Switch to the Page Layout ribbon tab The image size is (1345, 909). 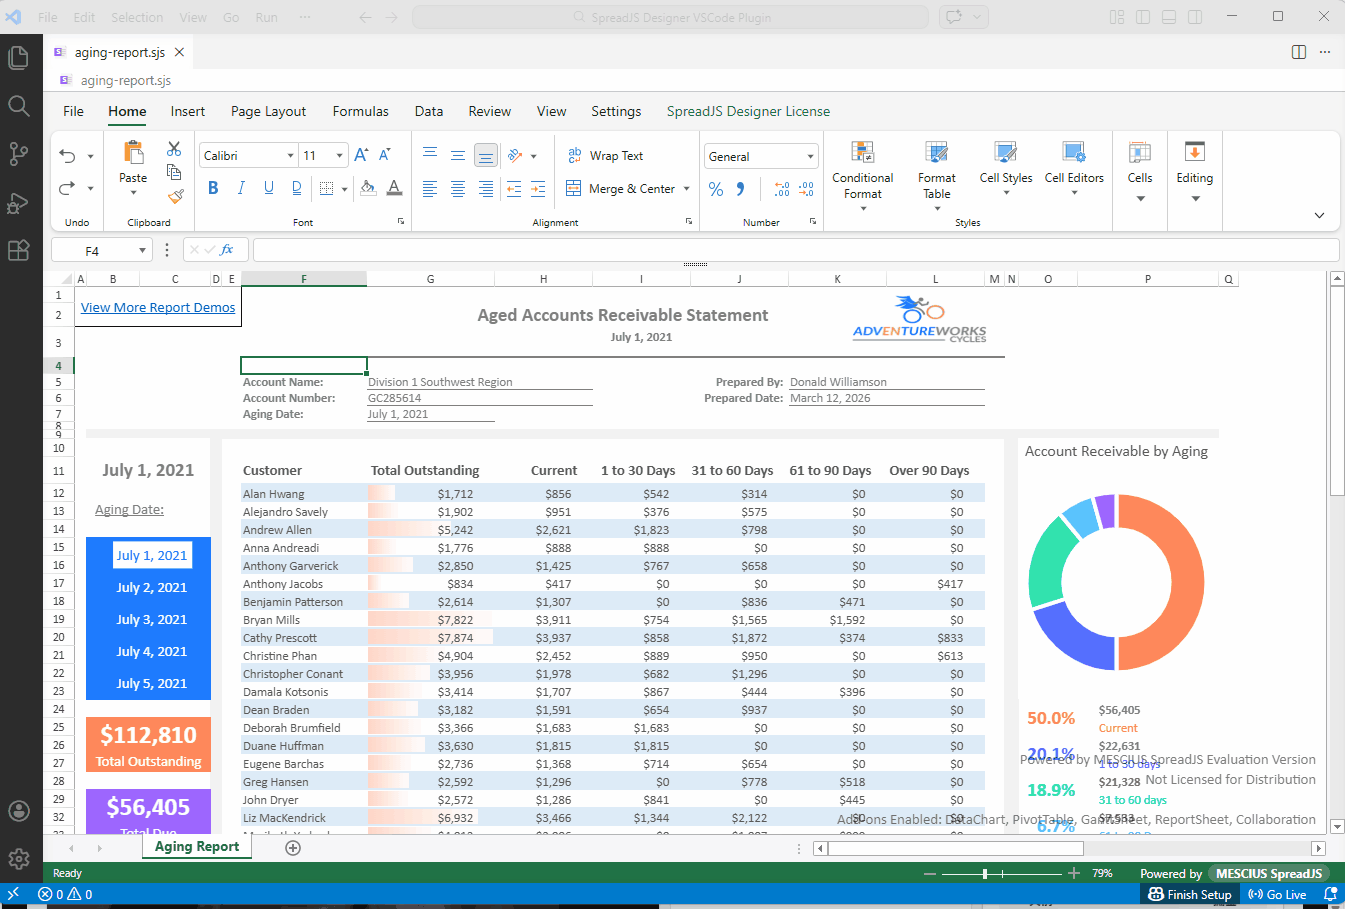268,111
